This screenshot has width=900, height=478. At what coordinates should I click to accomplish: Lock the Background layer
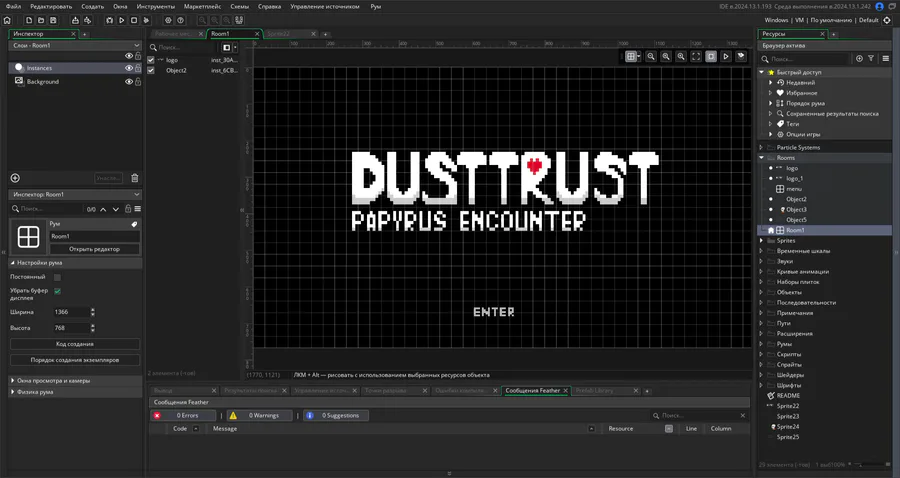138,81
